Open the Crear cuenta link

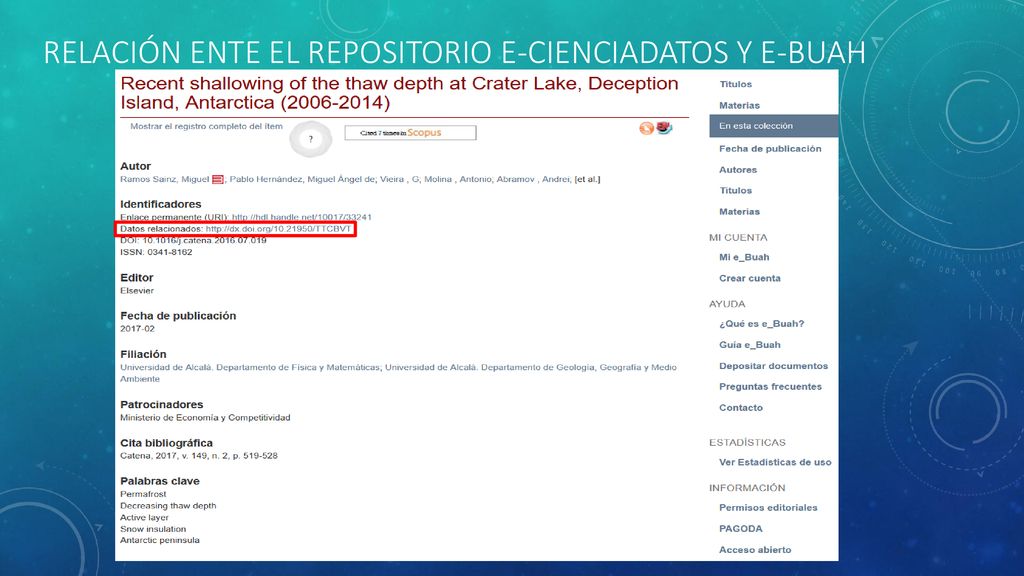(x=750, y=278)
